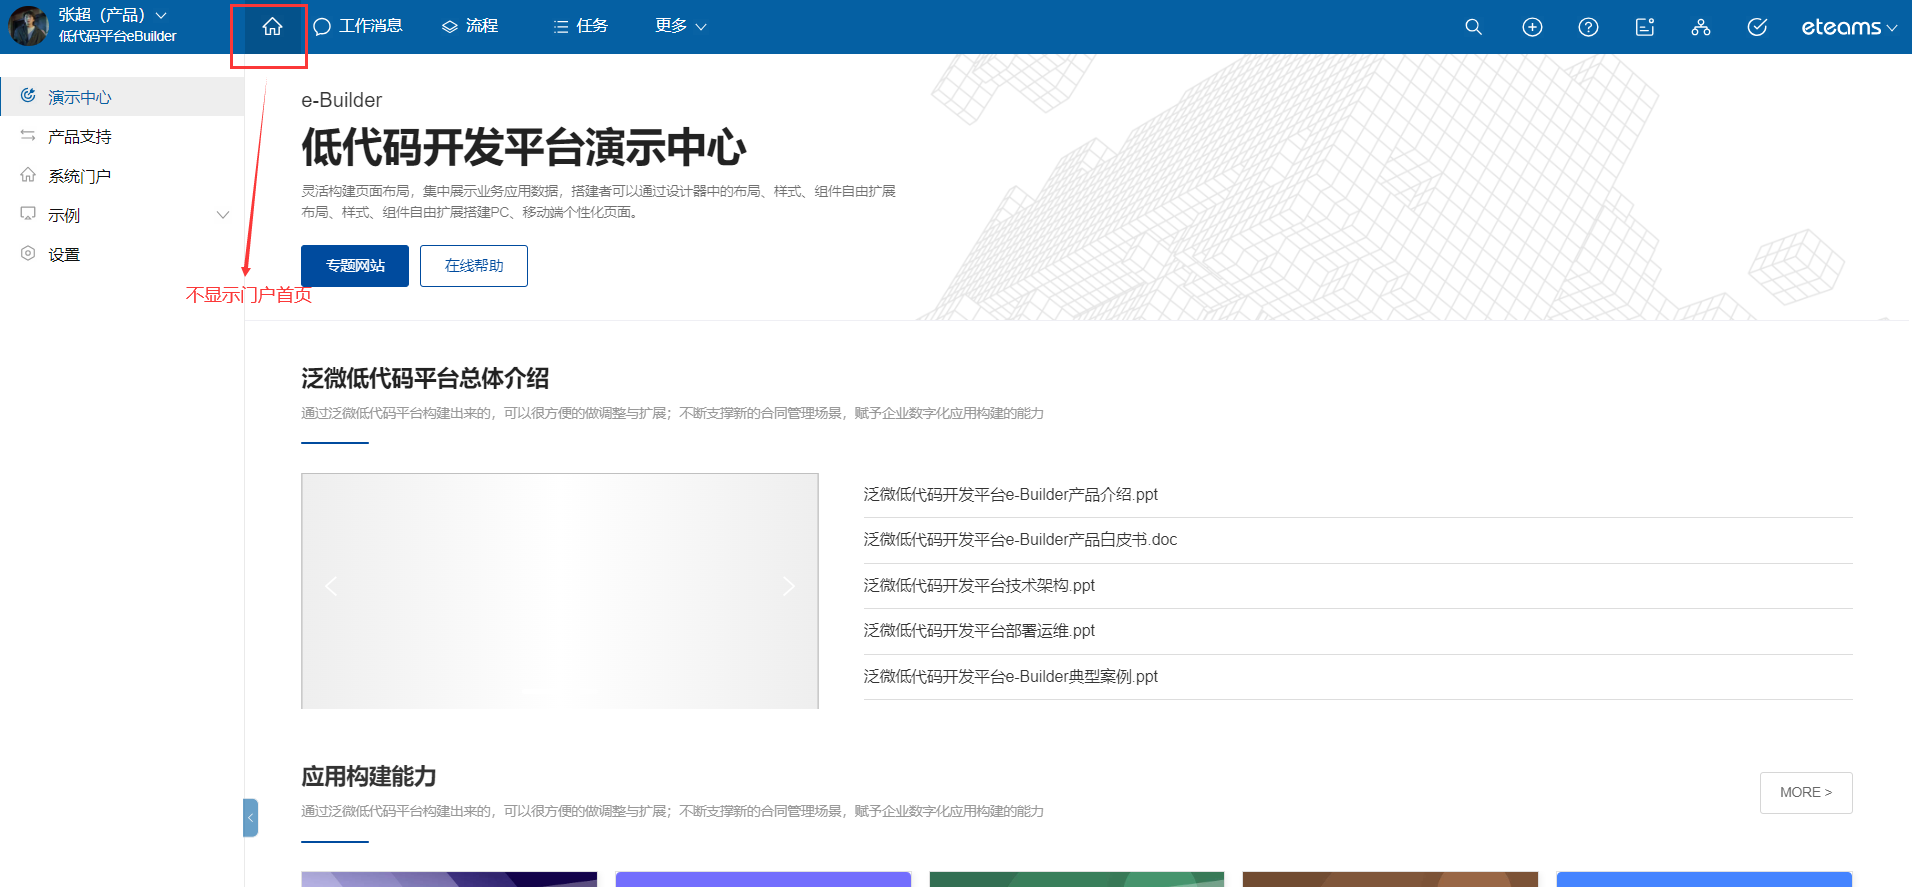
Task: Click the 低代码平台eBuilder label under username
Action: [x=117, y=36]
